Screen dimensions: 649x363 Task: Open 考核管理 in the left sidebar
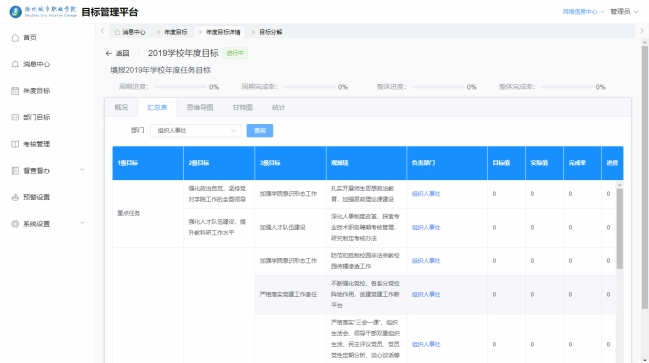[x=36, y=144]
